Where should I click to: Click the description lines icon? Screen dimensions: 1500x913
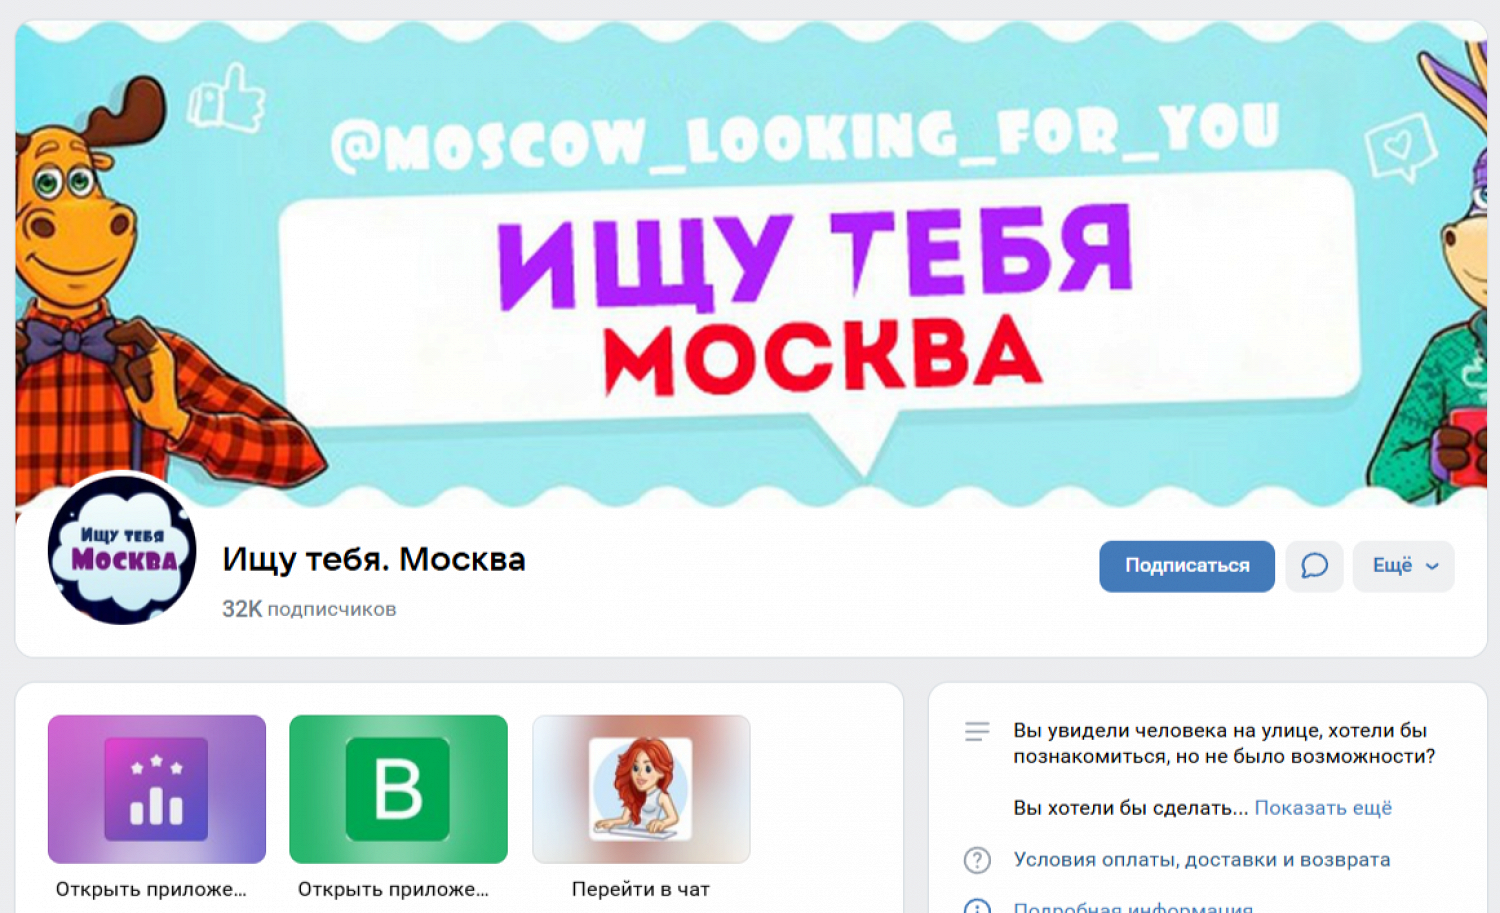coord(977,732)
